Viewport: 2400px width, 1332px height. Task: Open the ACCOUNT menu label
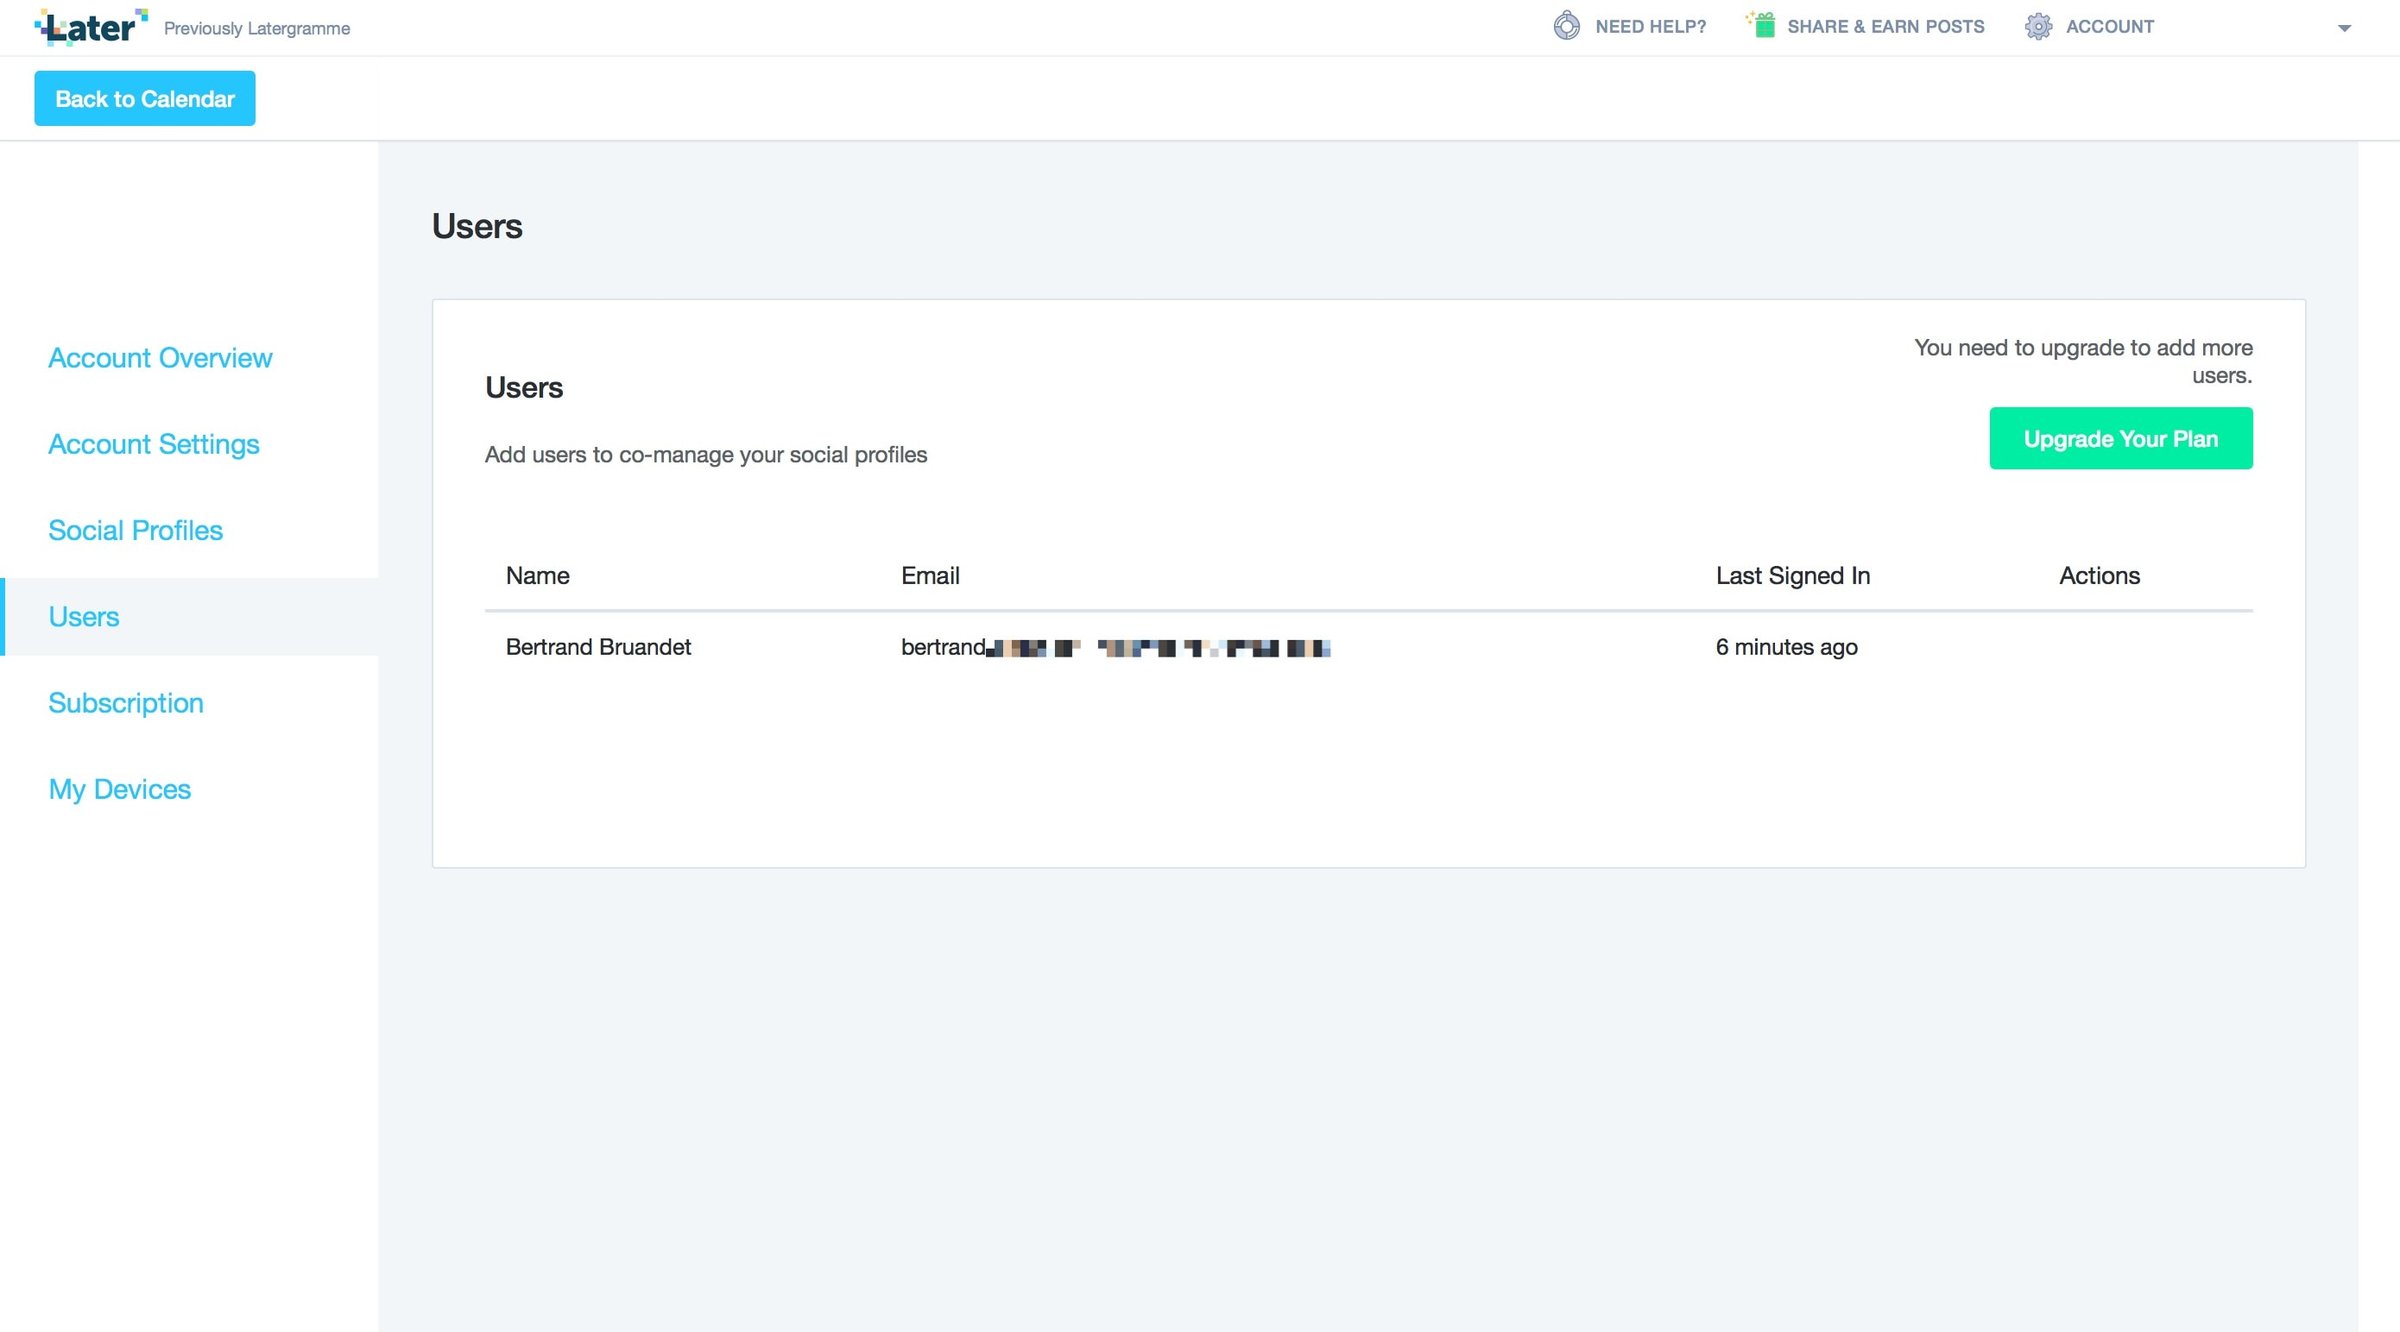click(x=2110, y=27)
